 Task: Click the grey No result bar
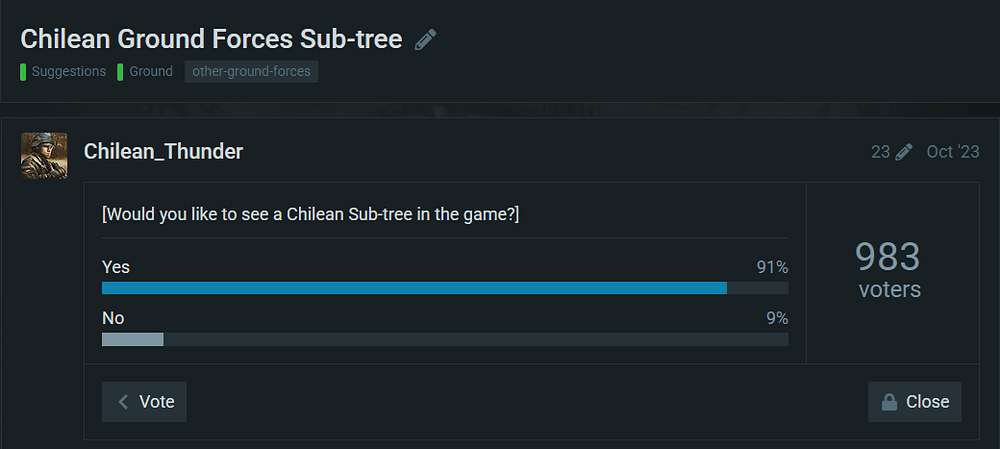[x=133, y=339]
